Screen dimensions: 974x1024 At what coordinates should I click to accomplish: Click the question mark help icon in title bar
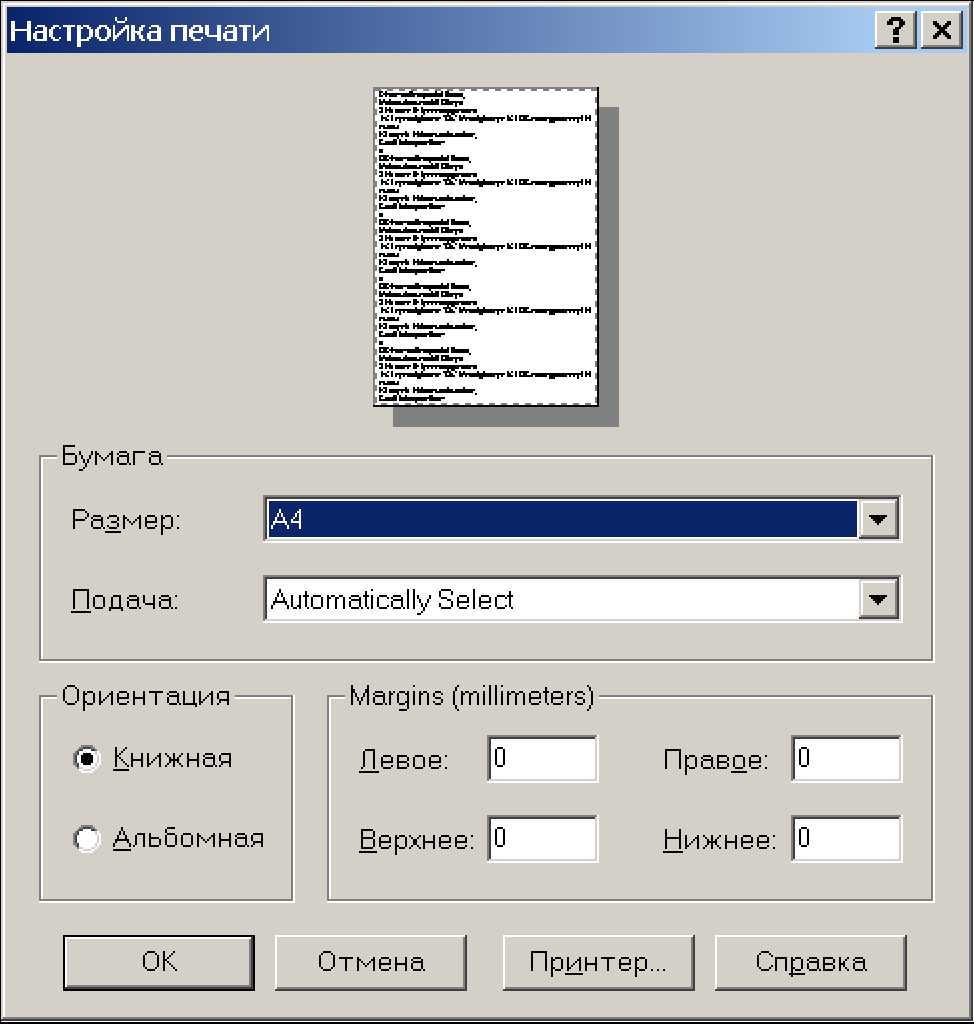pyautogui.click(x=895, y=31)
